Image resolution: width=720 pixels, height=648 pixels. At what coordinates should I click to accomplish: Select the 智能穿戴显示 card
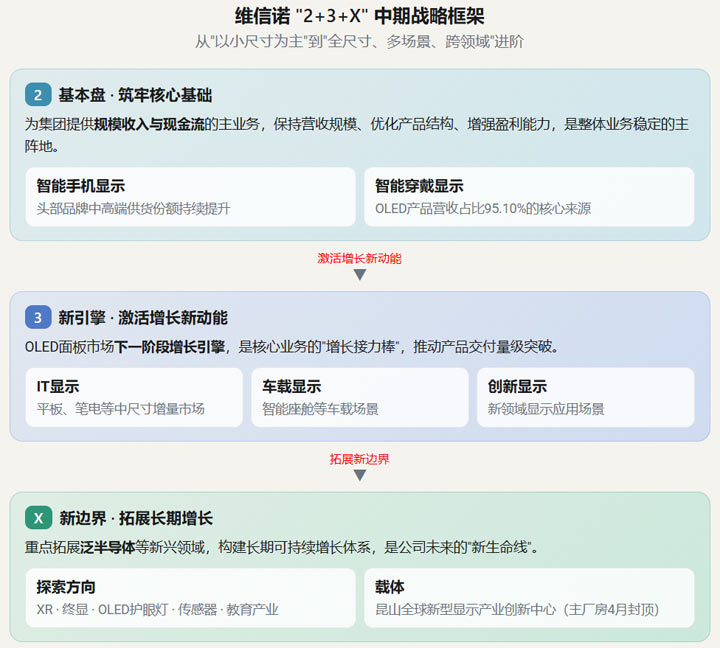(x=529, y=197)
